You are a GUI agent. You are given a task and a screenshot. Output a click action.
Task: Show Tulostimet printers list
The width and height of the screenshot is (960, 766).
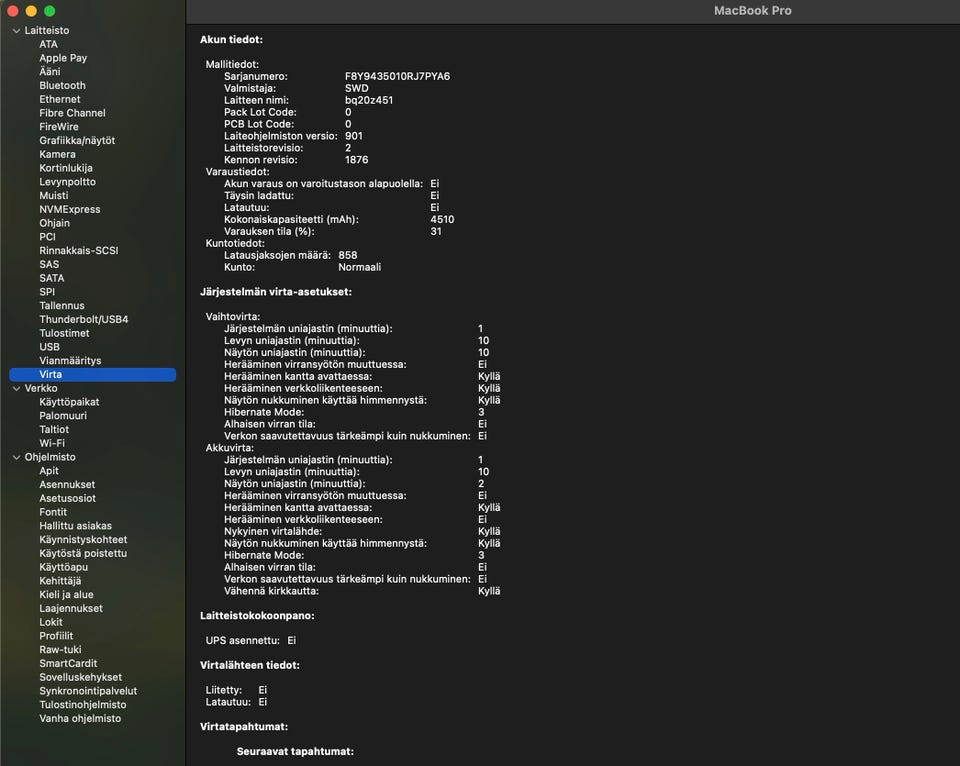coord(64,333)
